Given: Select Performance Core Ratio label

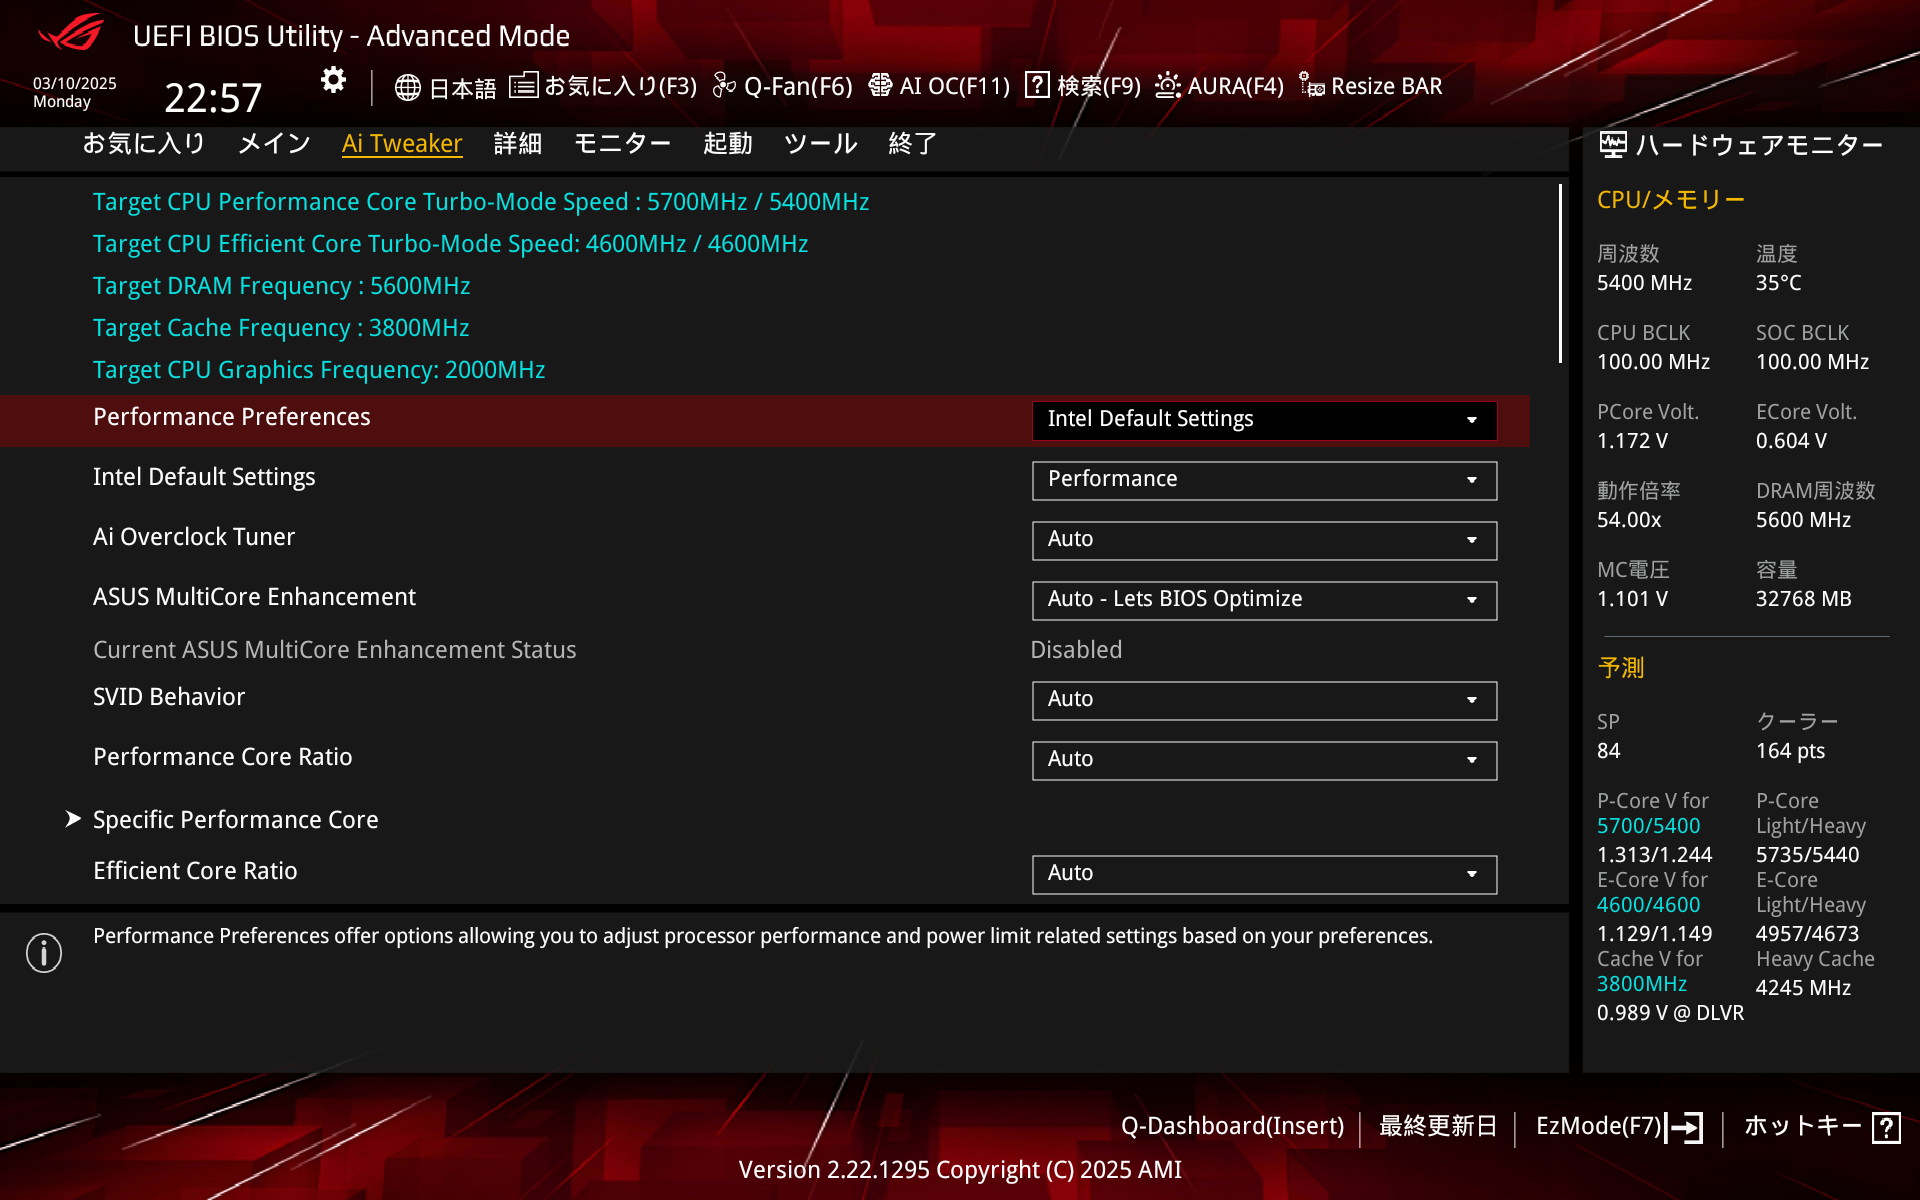Looking at the screenshot, I should click(x=222, y=757).
